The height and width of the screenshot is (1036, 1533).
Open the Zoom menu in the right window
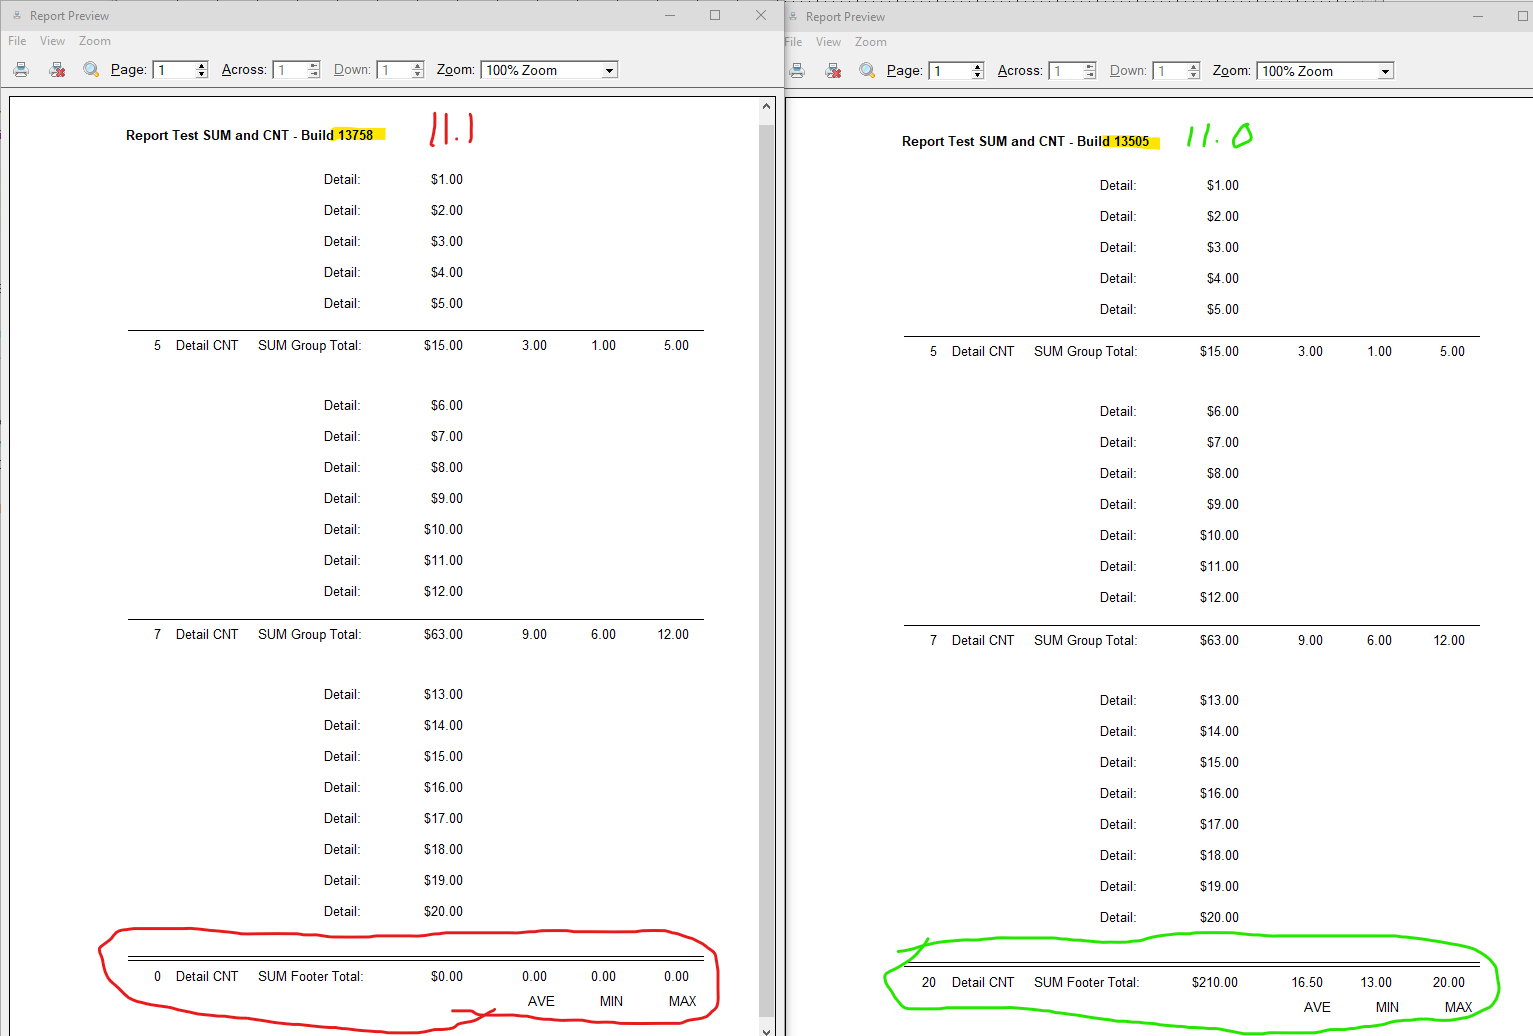point(870,42)
